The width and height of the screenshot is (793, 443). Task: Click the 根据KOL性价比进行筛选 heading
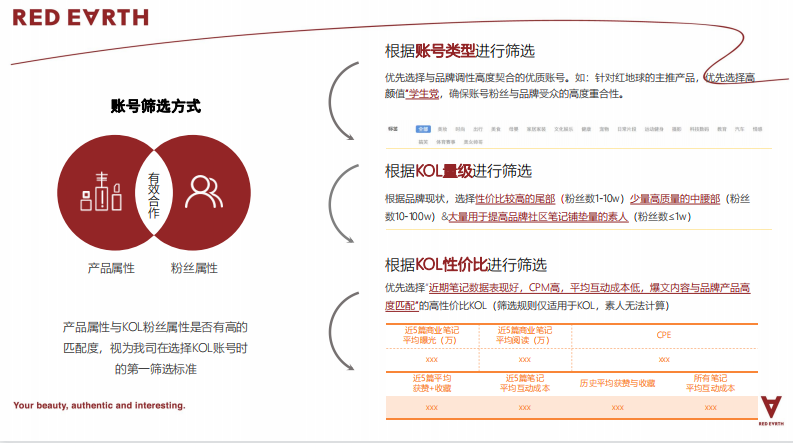tap(466, 264)
